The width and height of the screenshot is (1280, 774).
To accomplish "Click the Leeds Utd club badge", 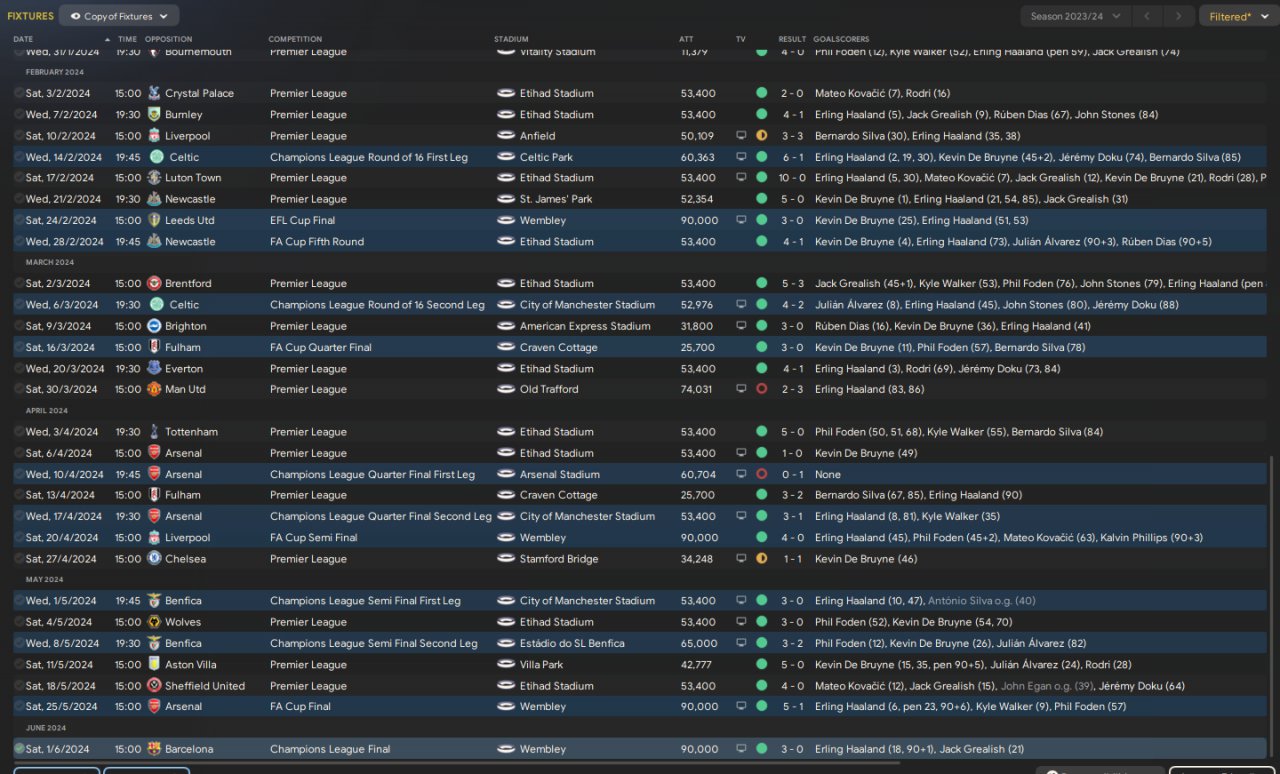I will (x=154, y=220).
